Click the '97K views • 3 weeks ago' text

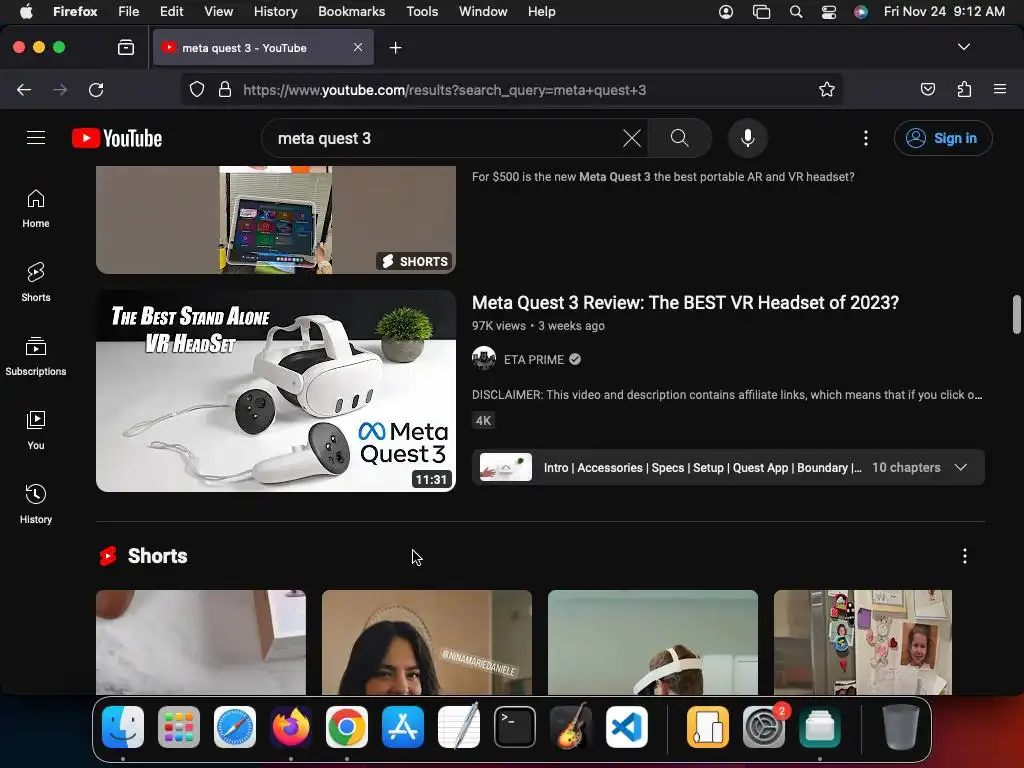(x=538, y=326)
